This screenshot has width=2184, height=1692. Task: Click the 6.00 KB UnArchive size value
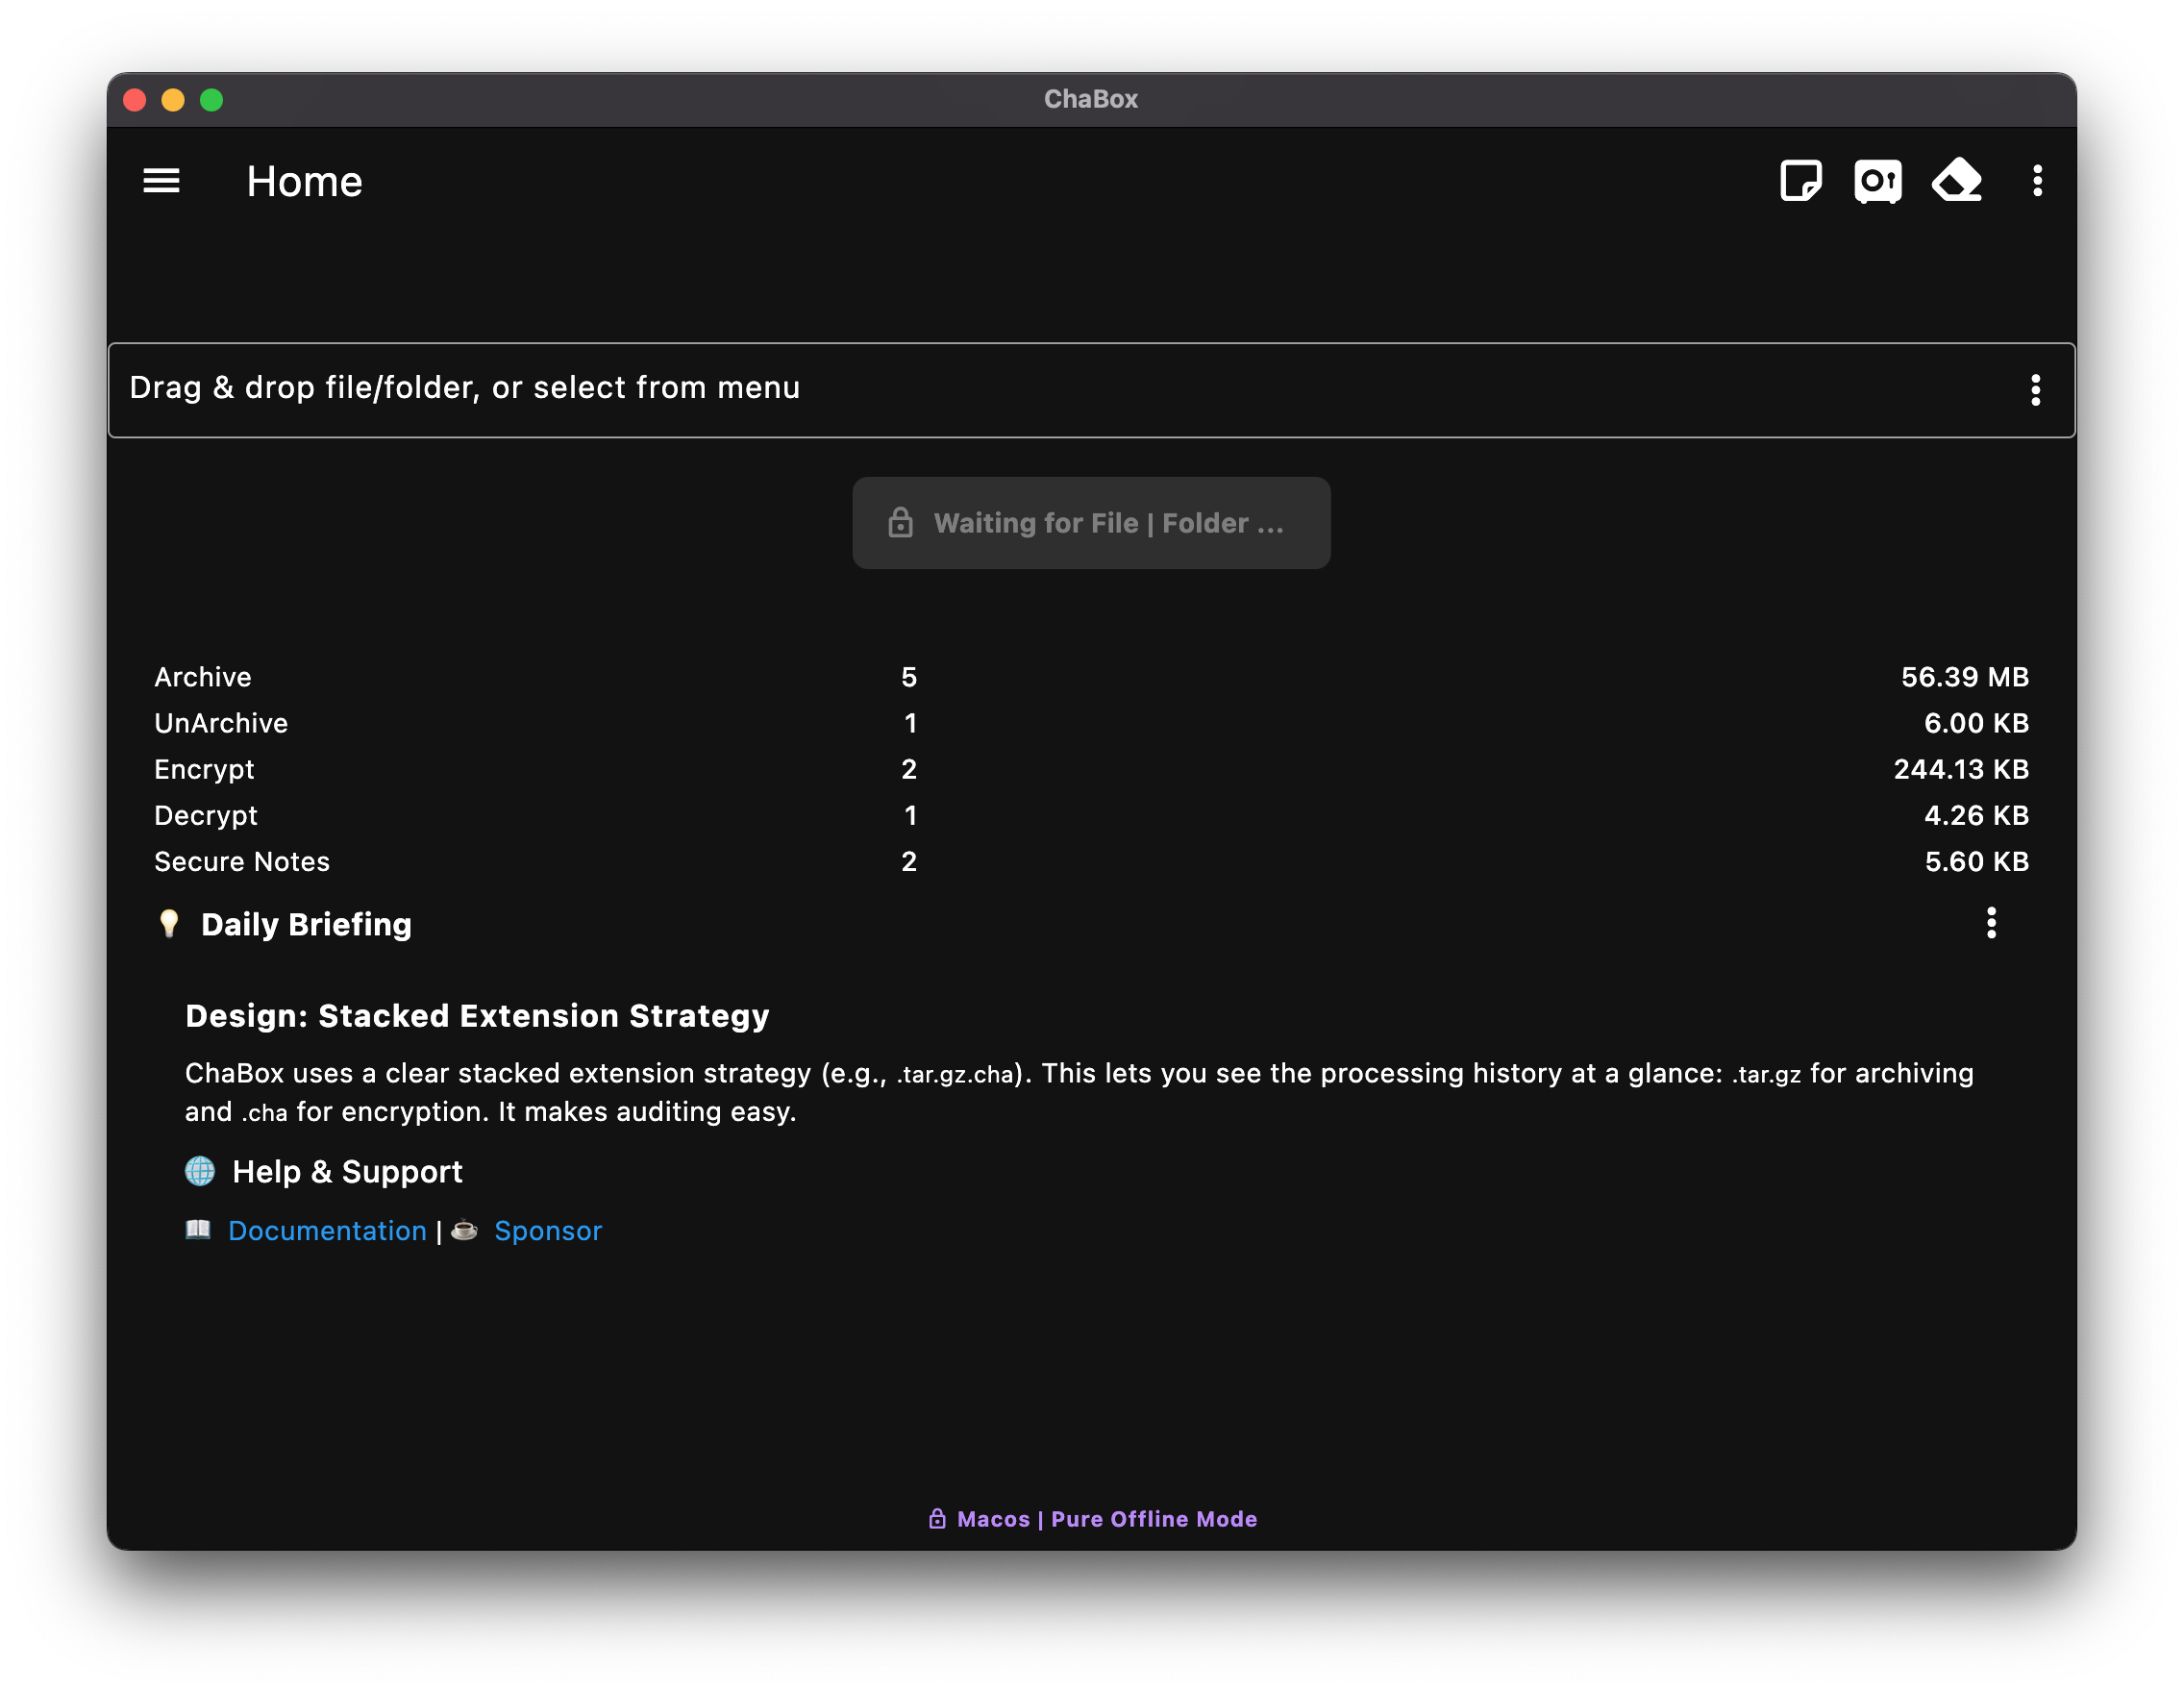coord(1977,723)
